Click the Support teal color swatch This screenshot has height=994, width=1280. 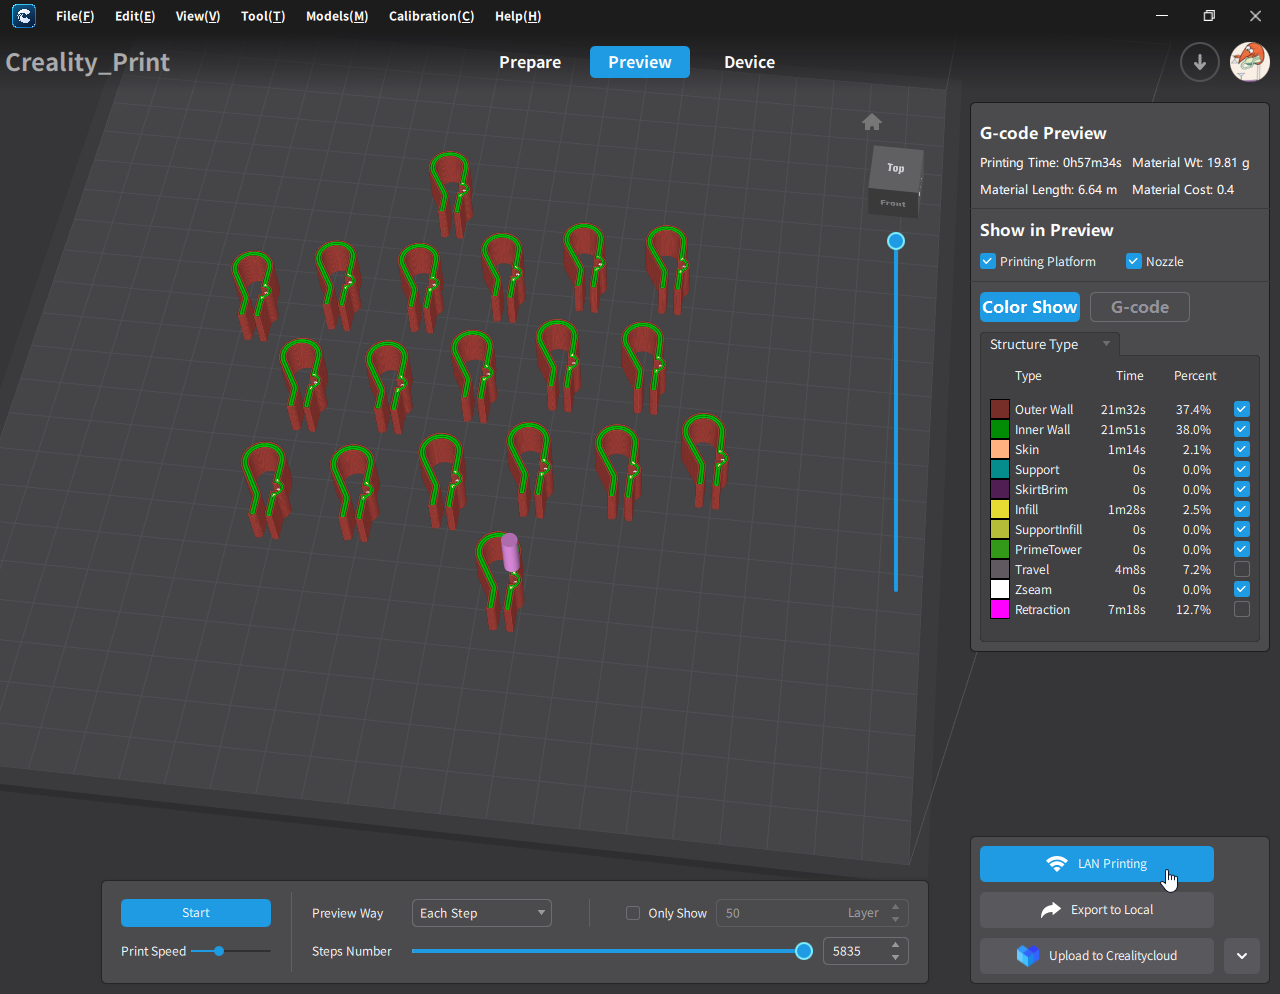click(1000, 469)
